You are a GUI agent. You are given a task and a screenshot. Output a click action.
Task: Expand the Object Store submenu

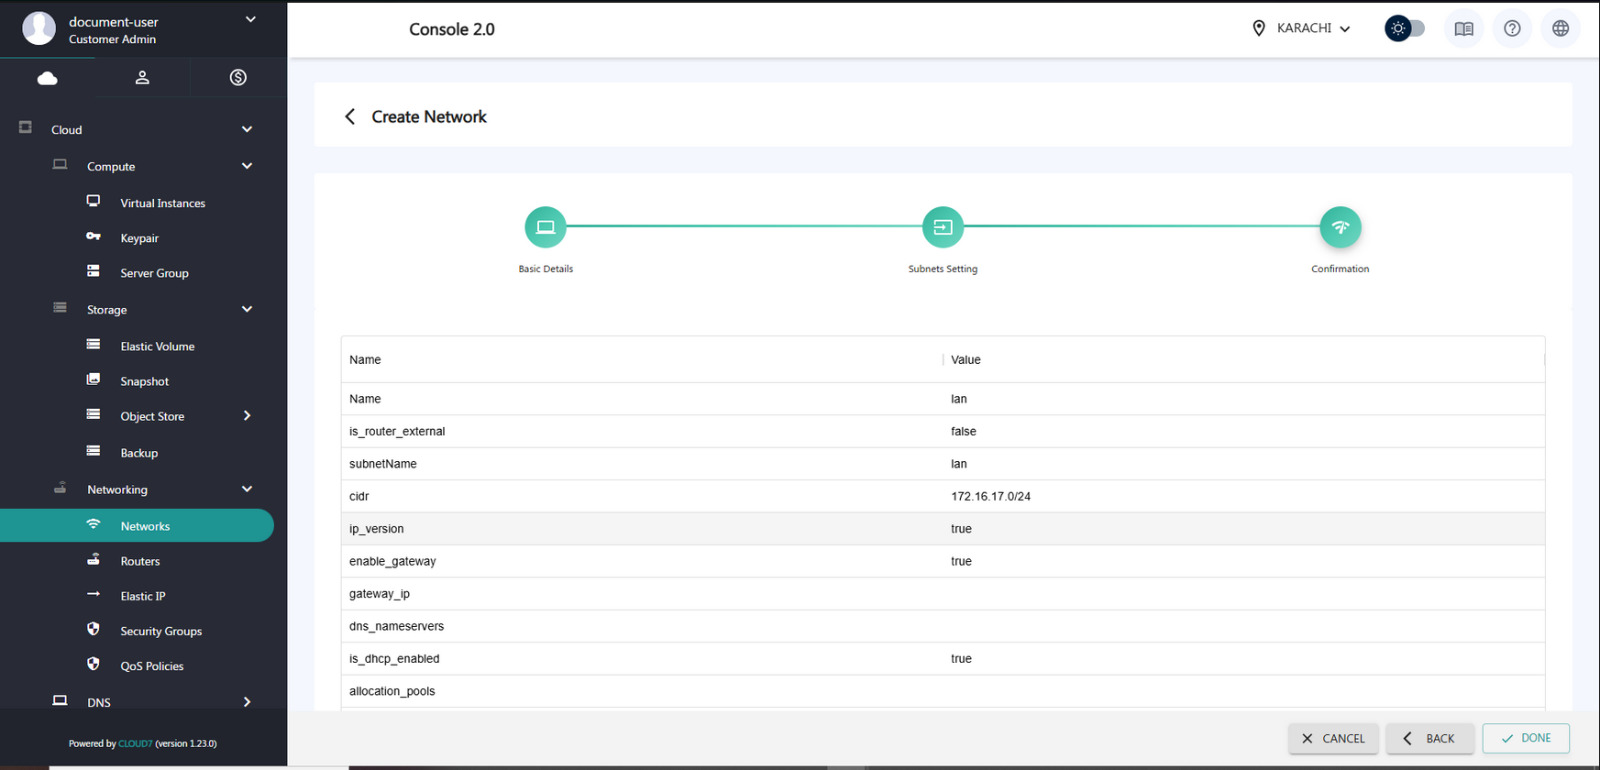pyautogui.click(x=246, y=416)
